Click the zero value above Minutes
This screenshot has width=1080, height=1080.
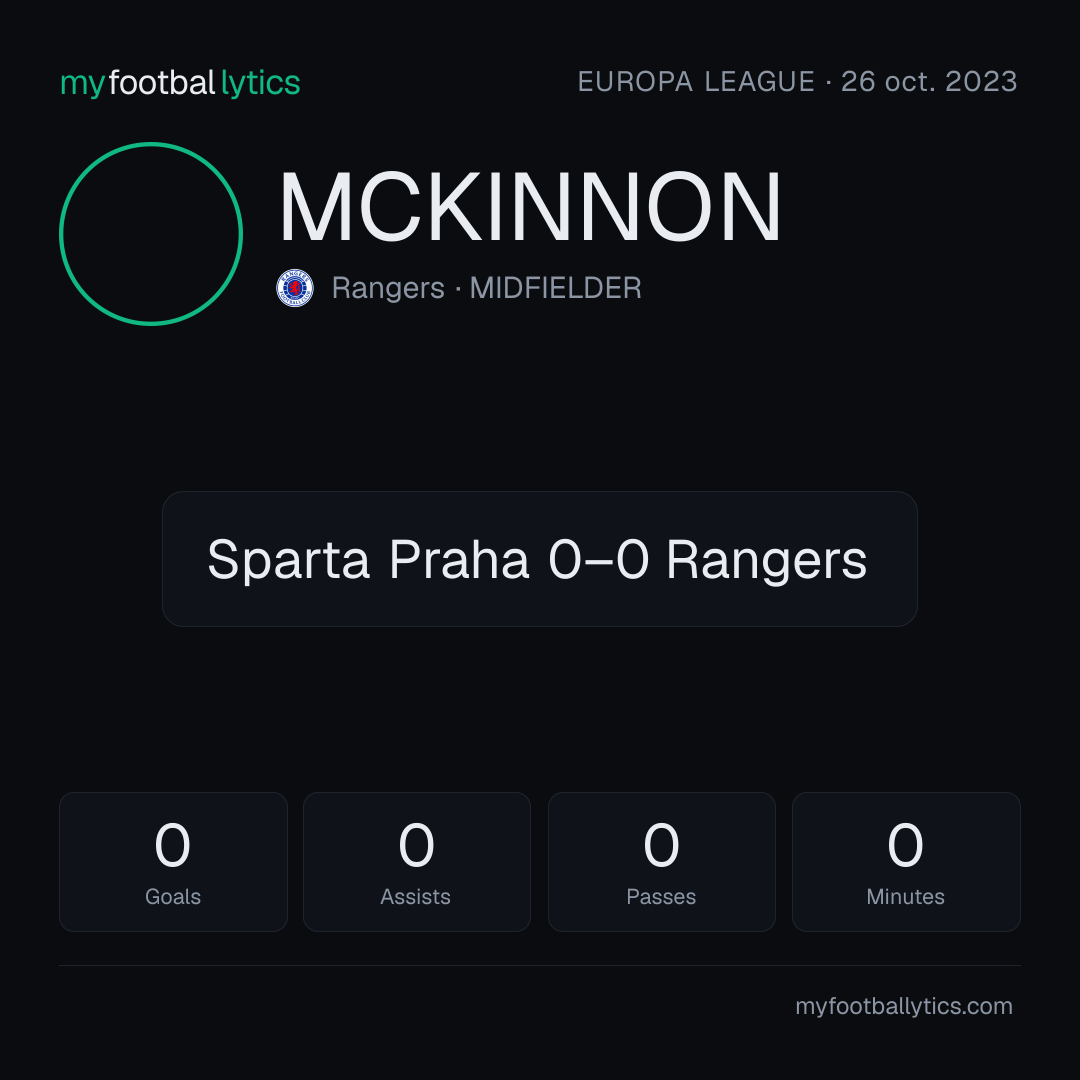click(x=905, y=844)
